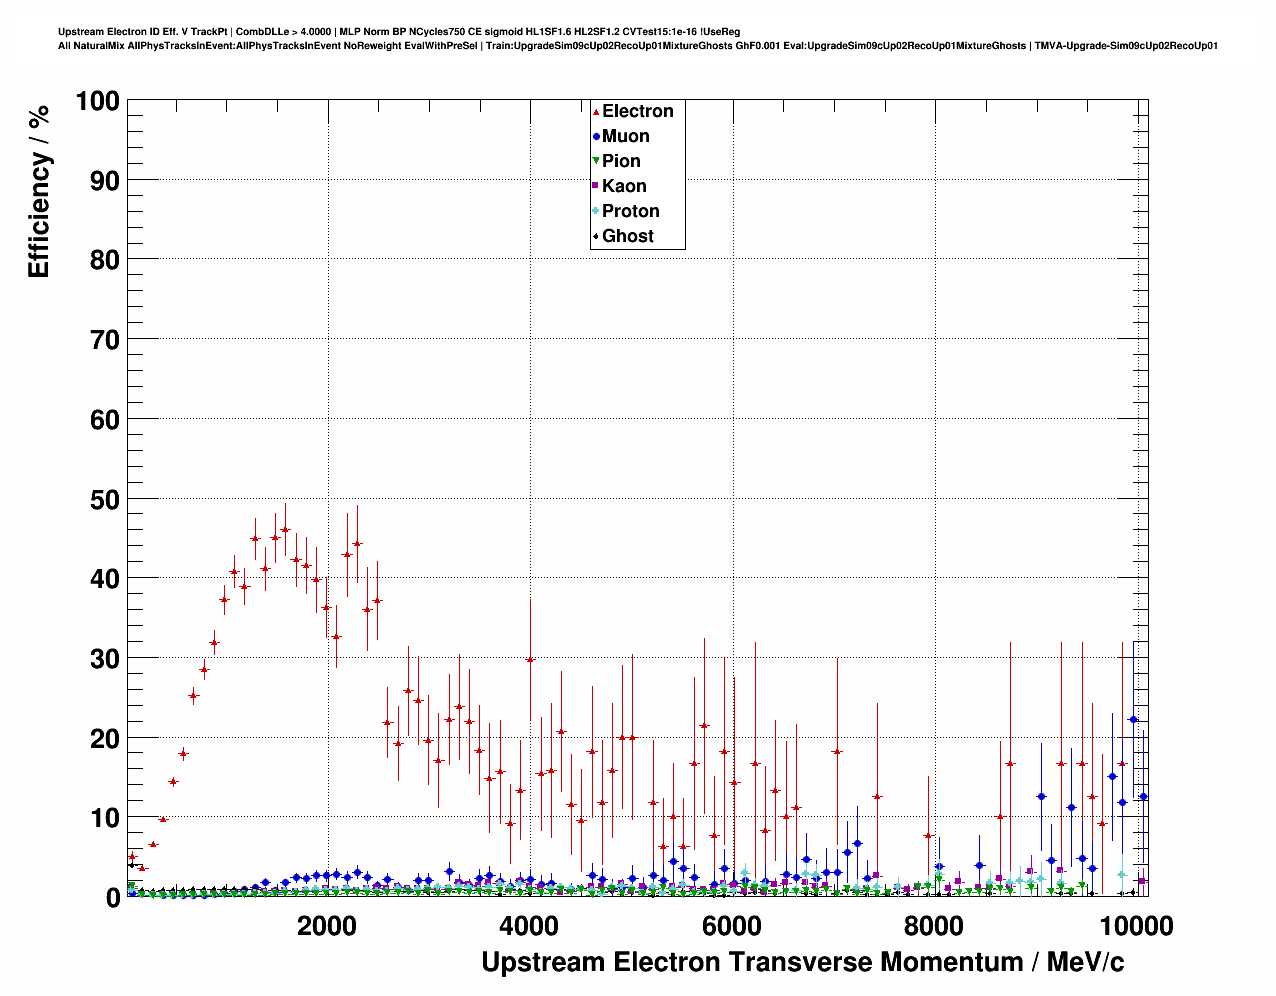This screenshot has width=1276, height=996.
Task: Click the purple Kaon legend square
Action: tap(596, 187)
